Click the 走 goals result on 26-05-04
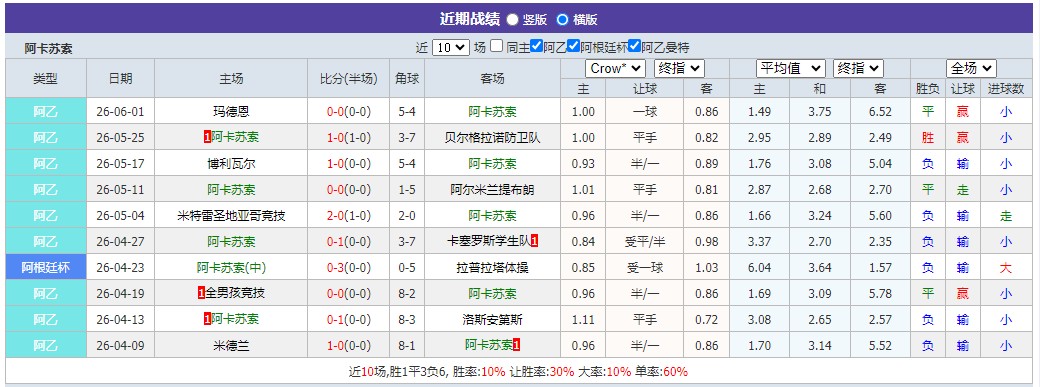This screenshot has width=1040, height=387. 1006,216
